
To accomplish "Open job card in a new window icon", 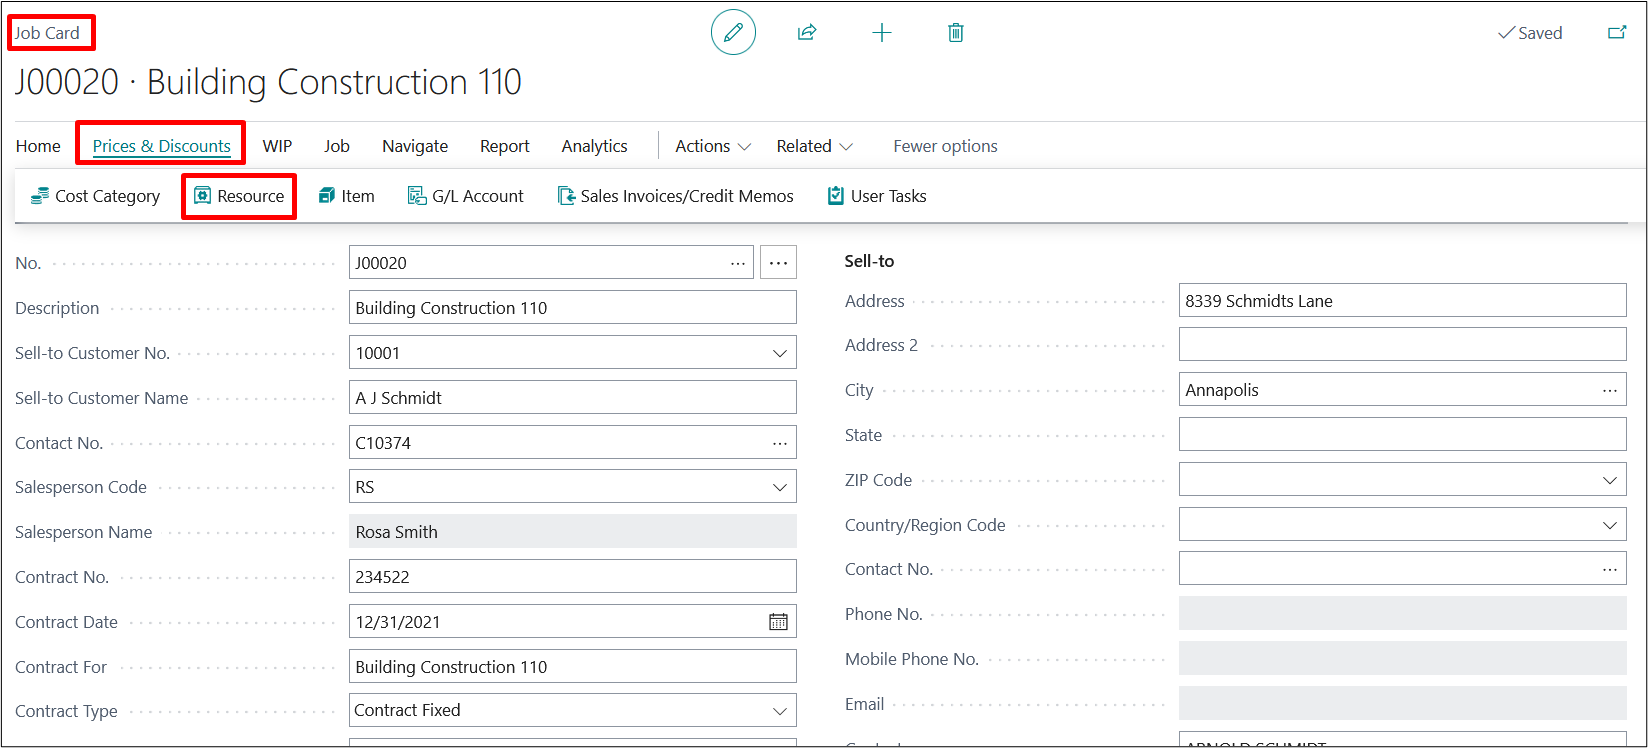I will (x=1616, y=33).
